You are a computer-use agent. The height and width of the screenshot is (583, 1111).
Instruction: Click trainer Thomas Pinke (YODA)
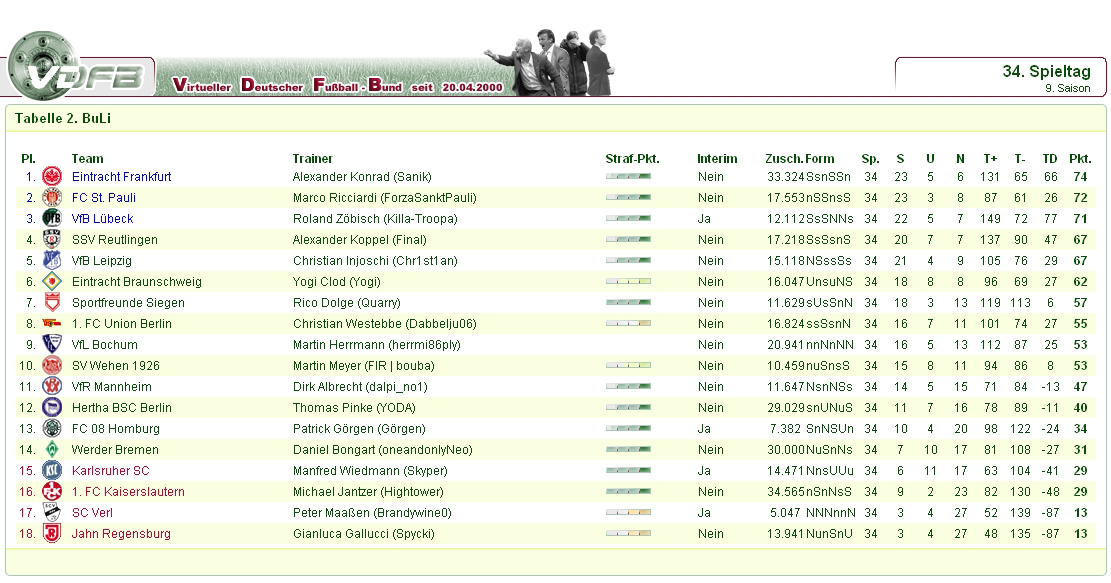click(x=354, y=408)
